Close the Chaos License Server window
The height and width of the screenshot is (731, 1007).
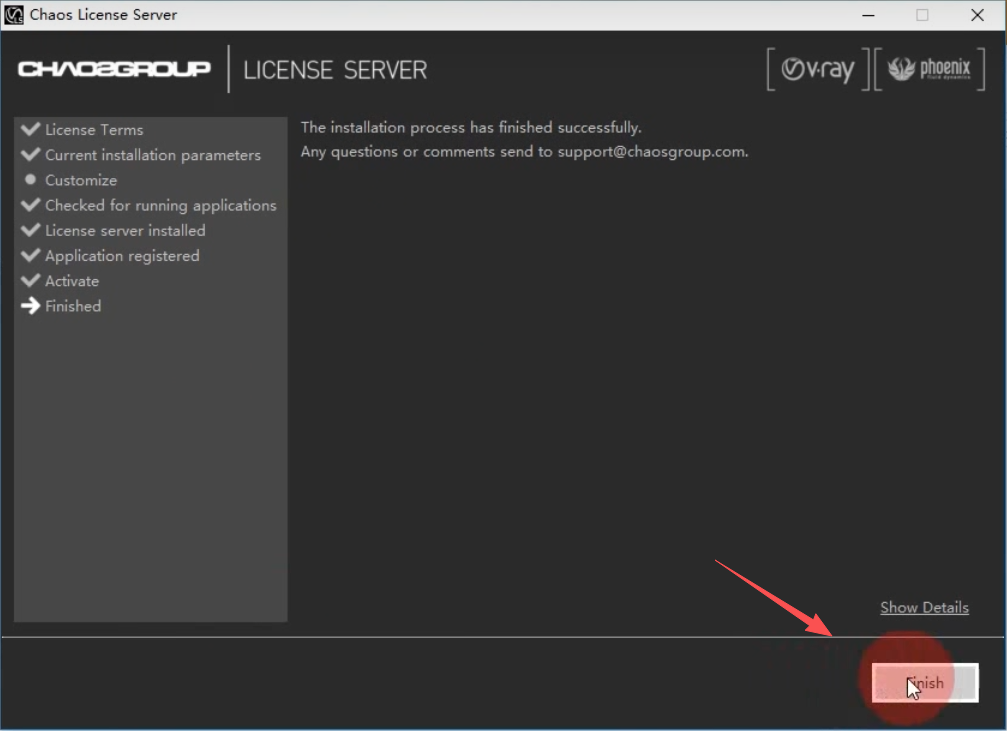pos(977,15)
